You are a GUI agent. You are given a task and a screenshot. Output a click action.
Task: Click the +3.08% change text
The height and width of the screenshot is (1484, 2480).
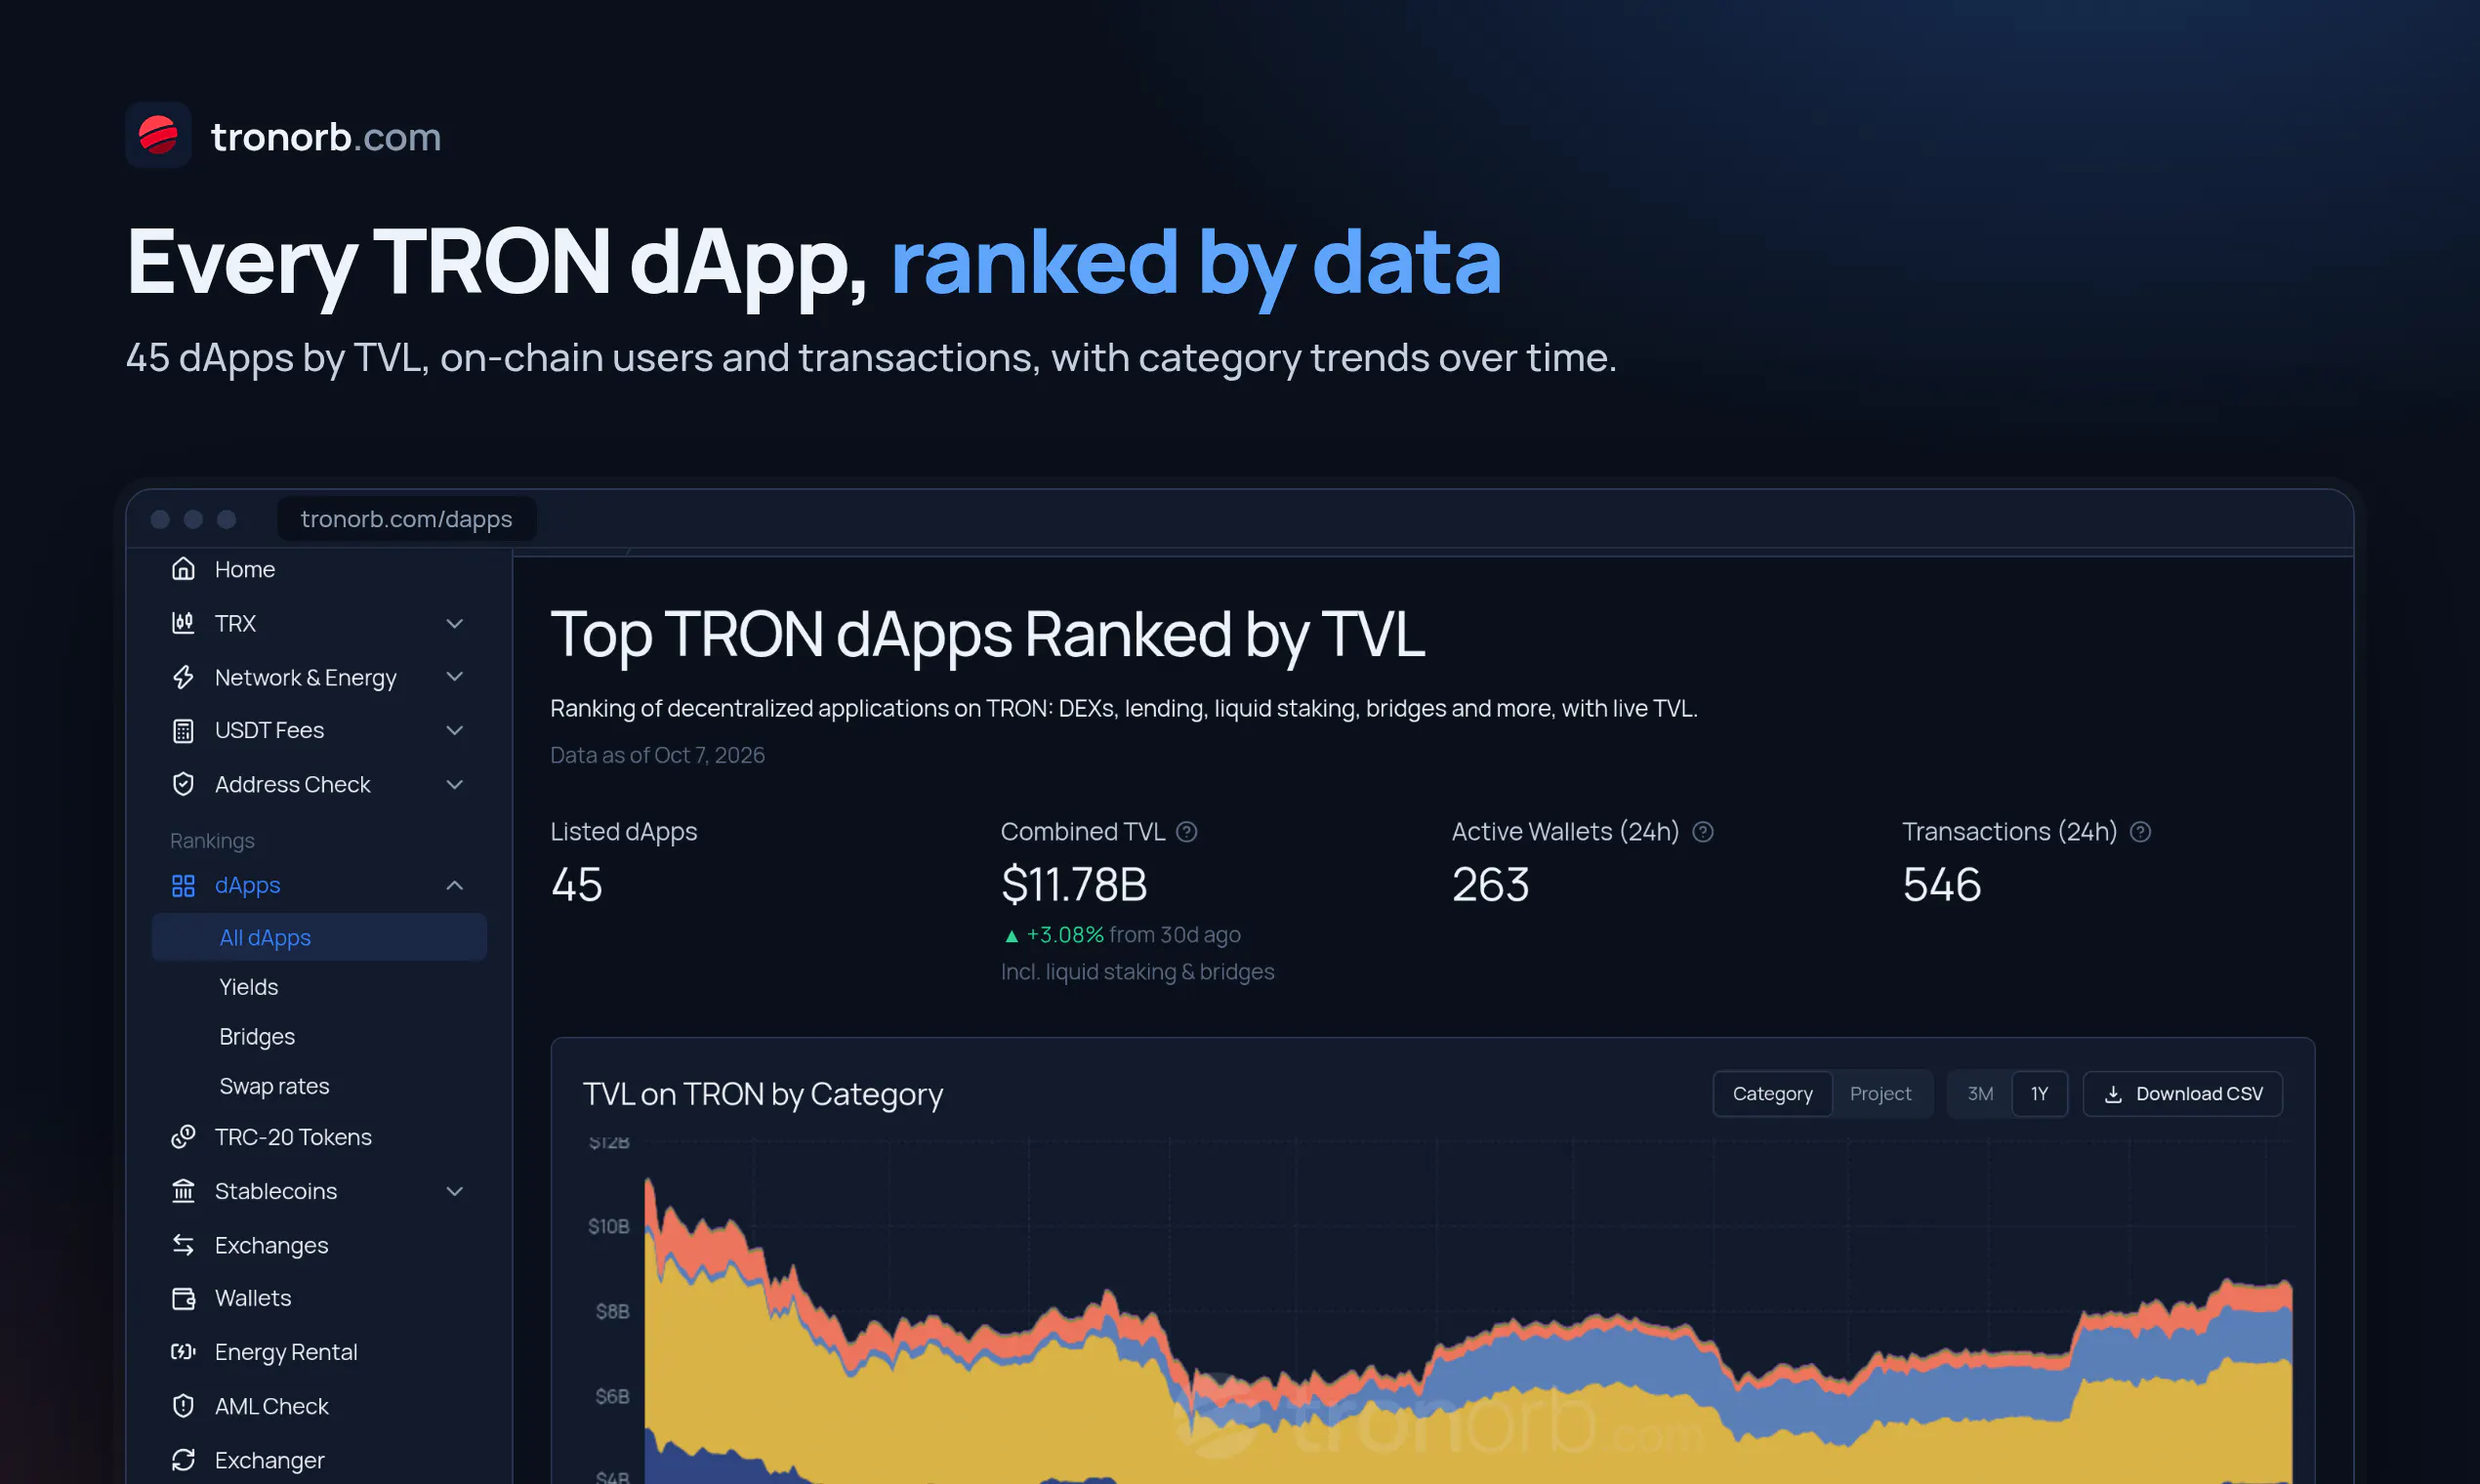[x=1065, y=934]
